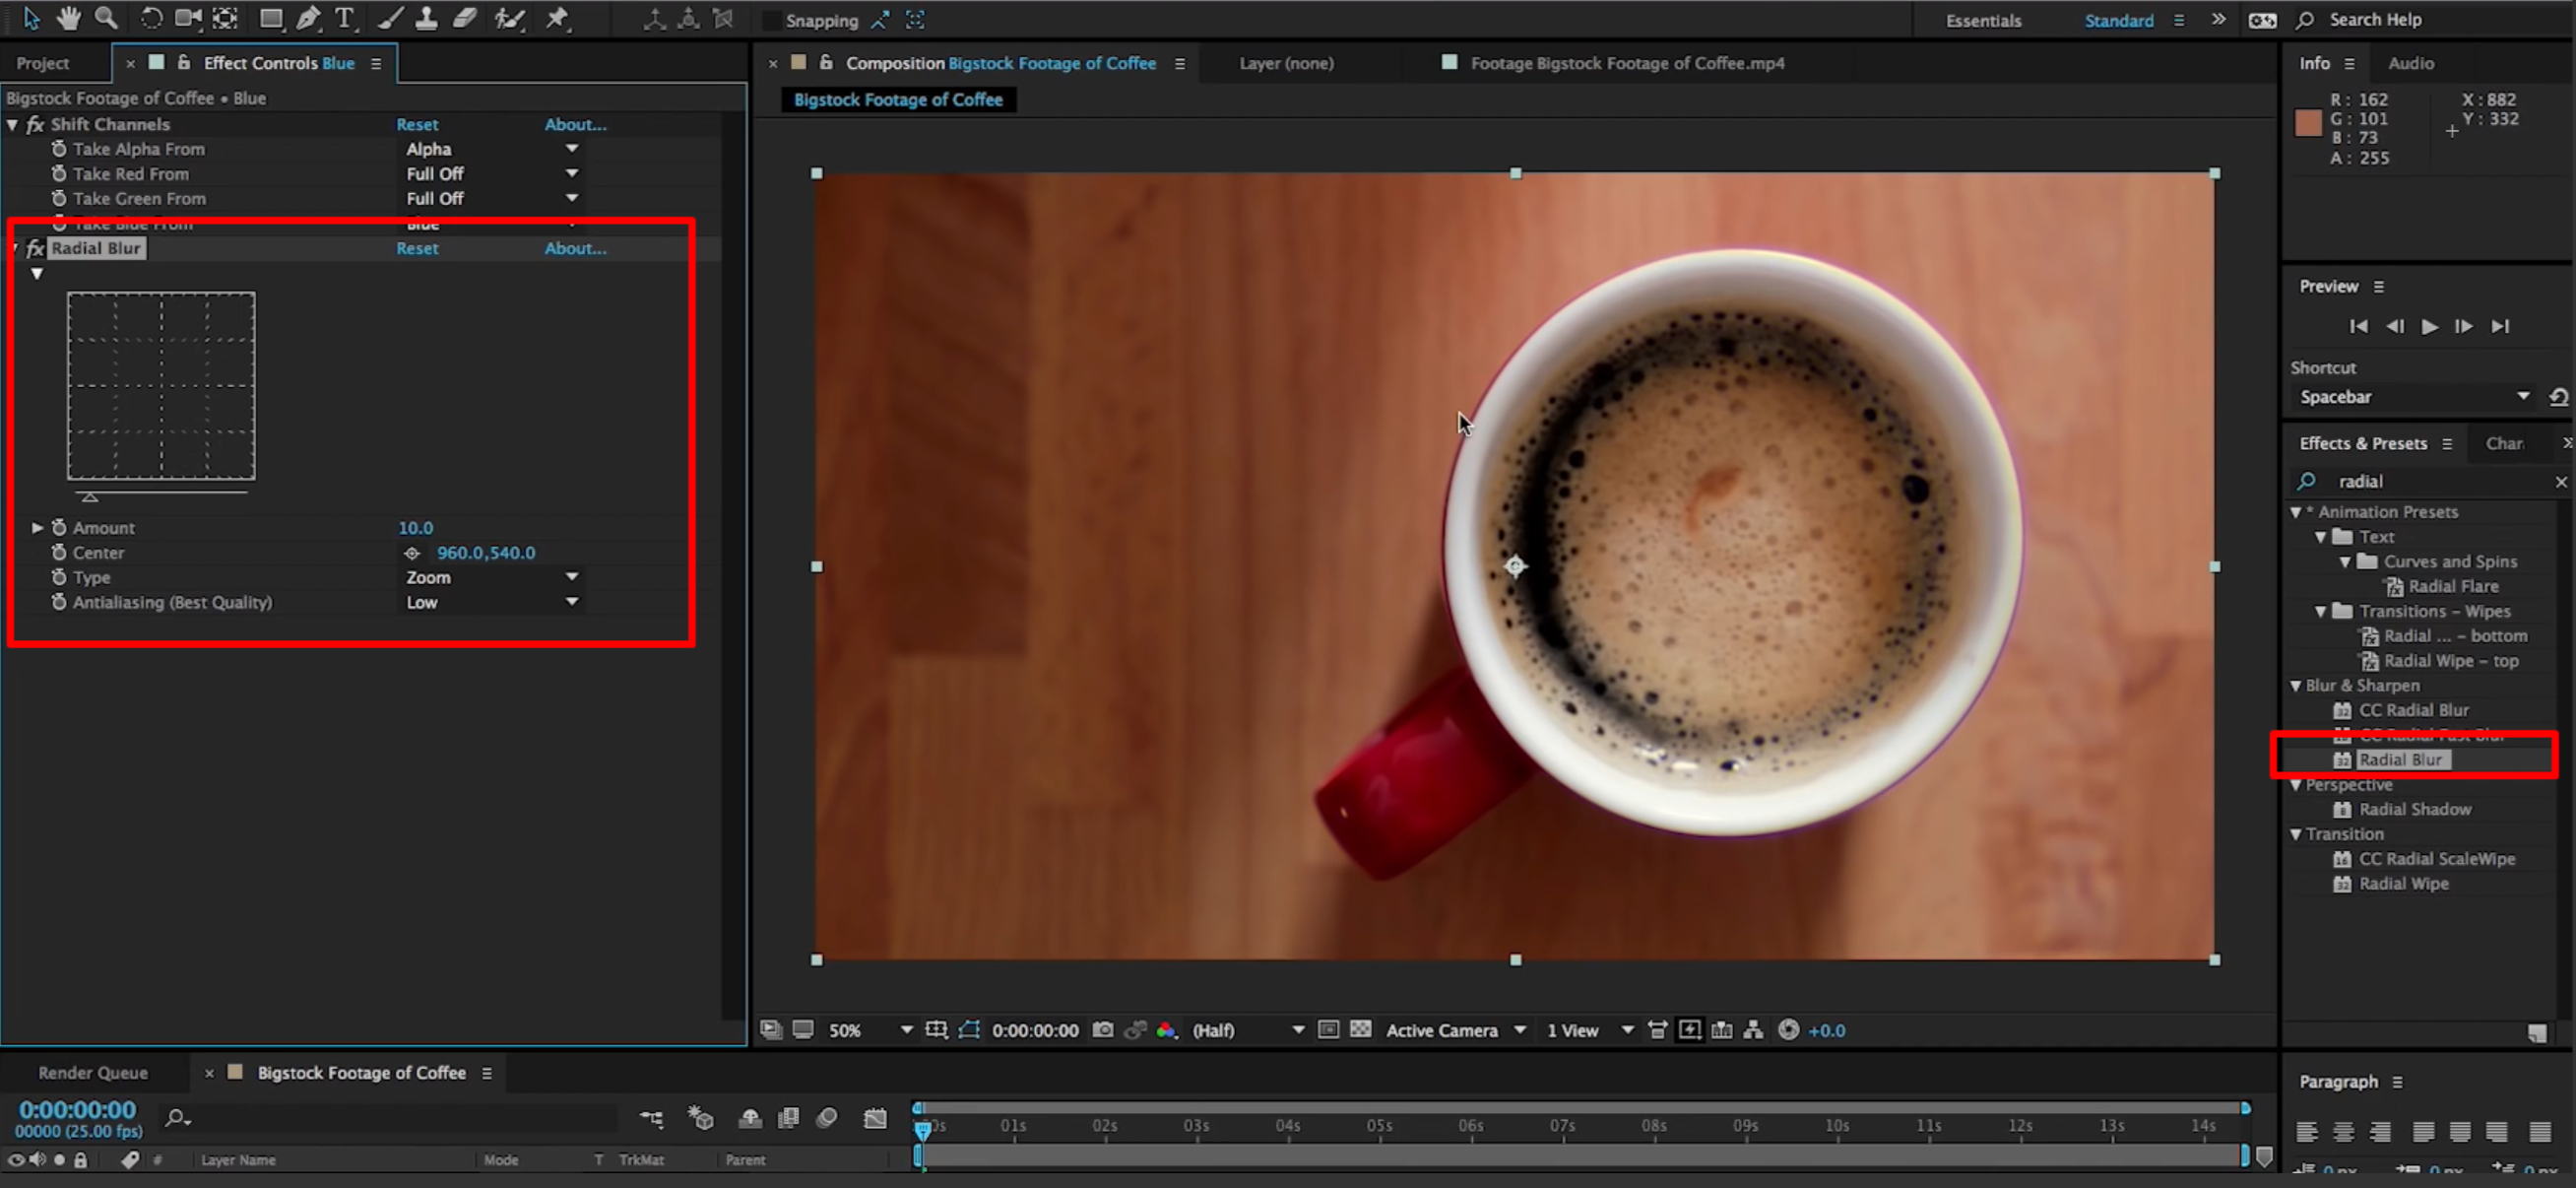The image size is (2576, 1188).
Task: Choose the Clone Stamp tool
Action: click(426, 18)
